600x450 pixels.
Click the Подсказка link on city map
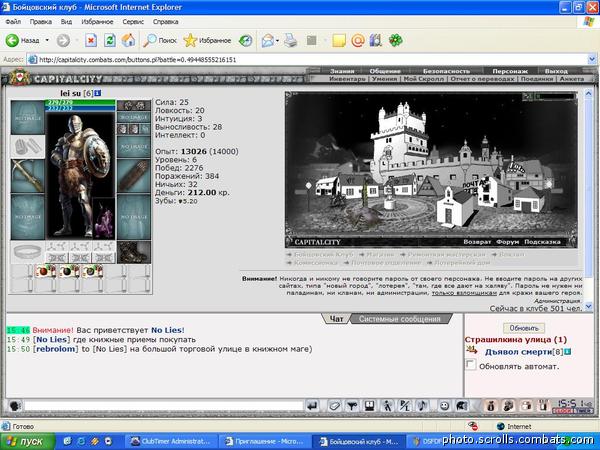point(542,241)
